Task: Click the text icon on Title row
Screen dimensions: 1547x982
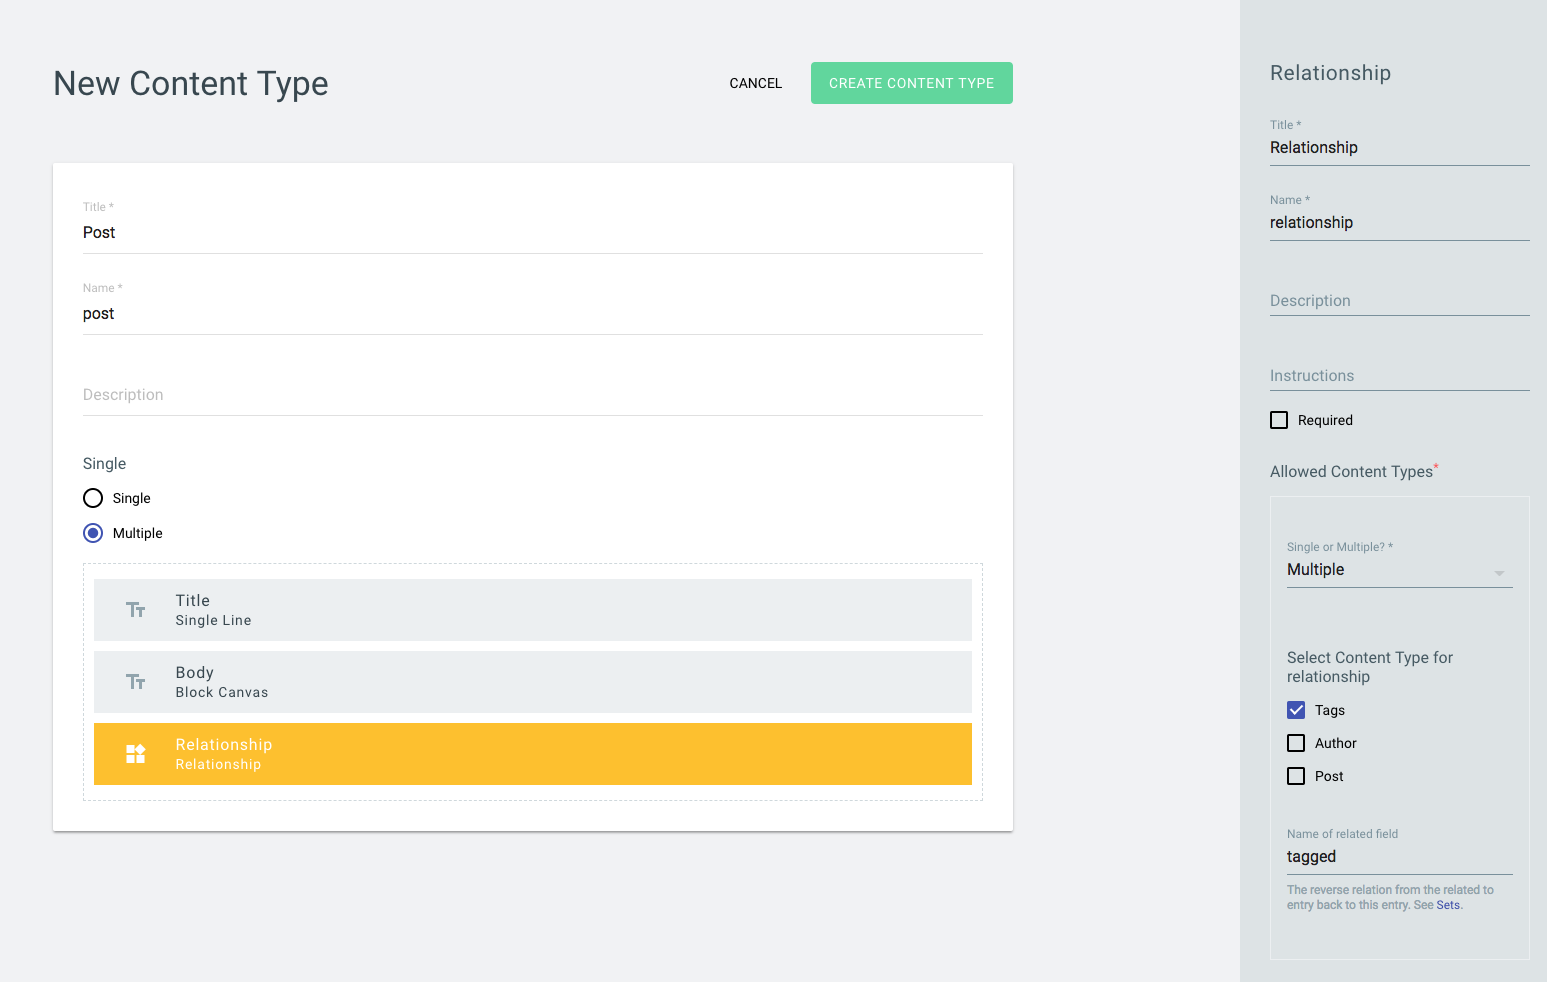Action: (x=136, y=610)
